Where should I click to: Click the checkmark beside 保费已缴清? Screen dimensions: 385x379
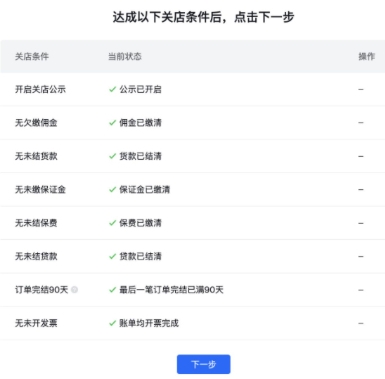pyautogui.click(x=112, y=223)
